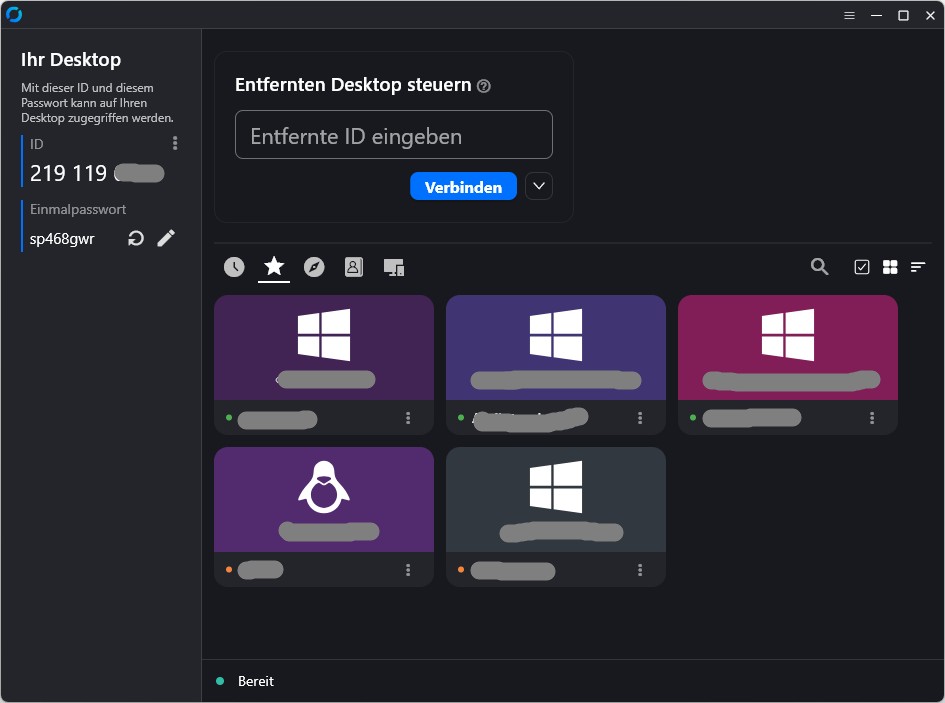This screenshot has height=703, width=945.
Task: Click the desktop ID number 219 119
Action: tap(68, 174)
